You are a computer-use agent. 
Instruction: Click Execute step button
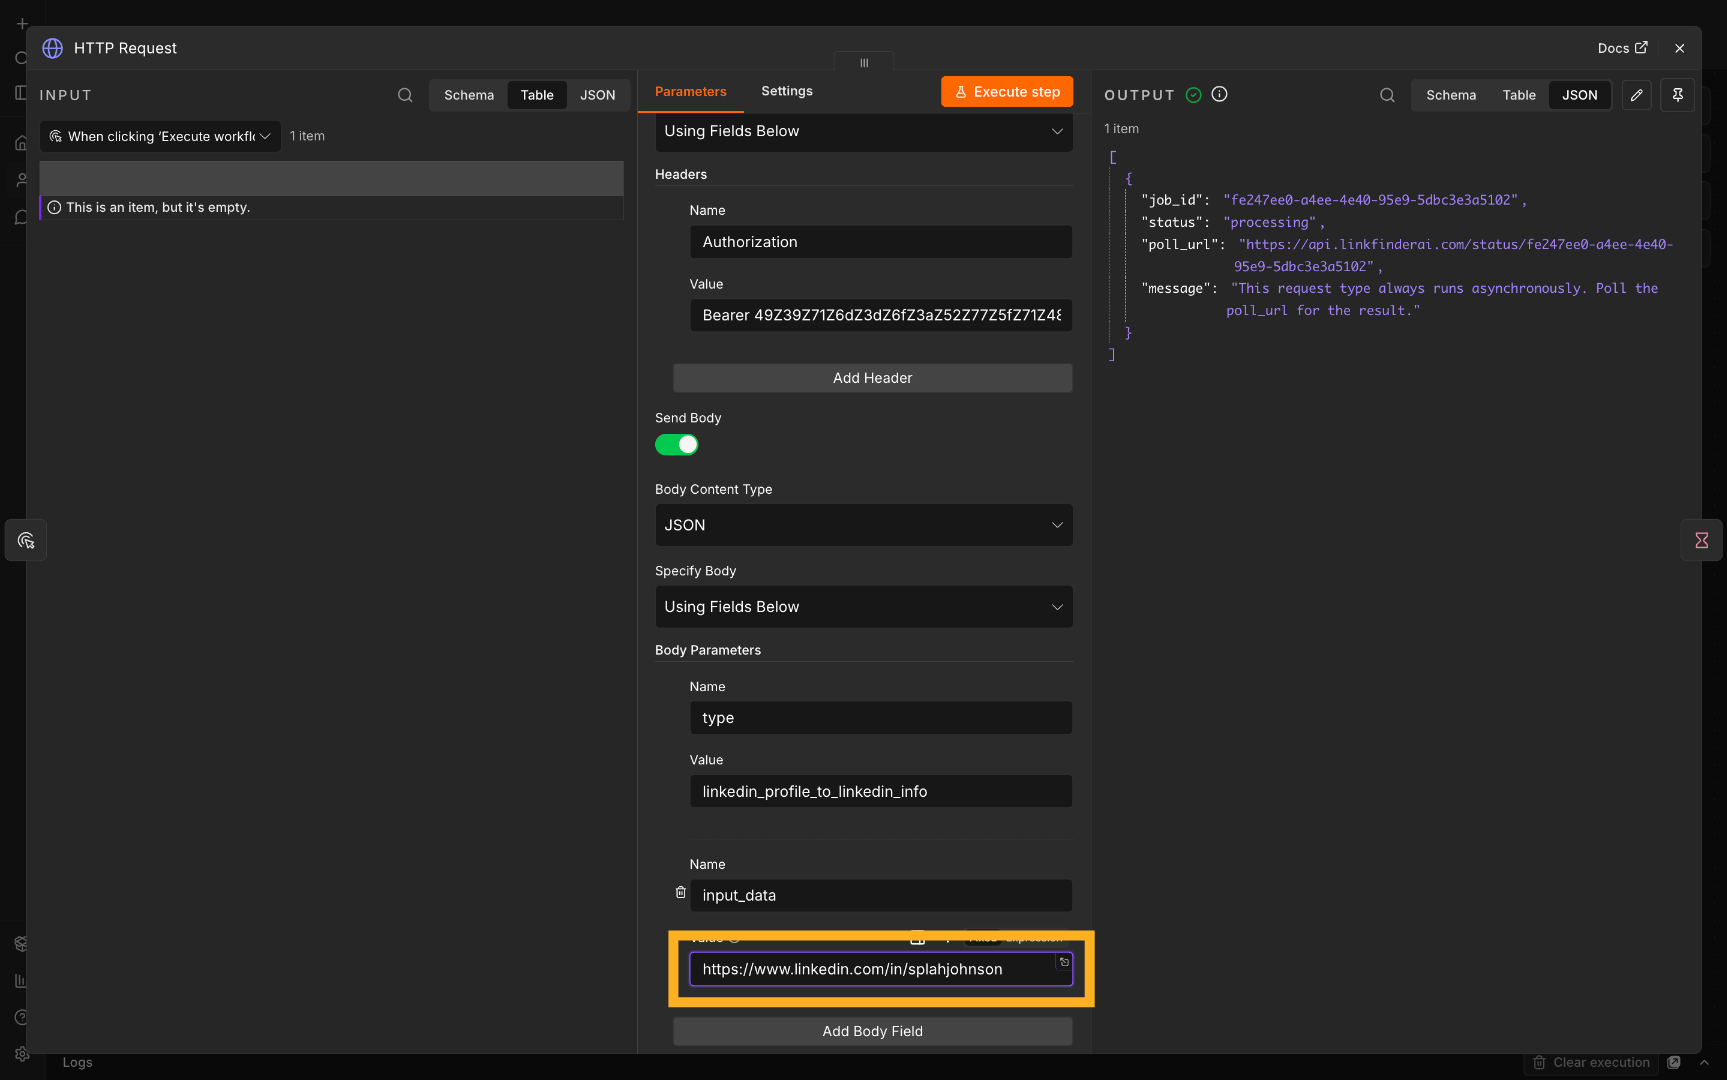tap(1007, 92)
